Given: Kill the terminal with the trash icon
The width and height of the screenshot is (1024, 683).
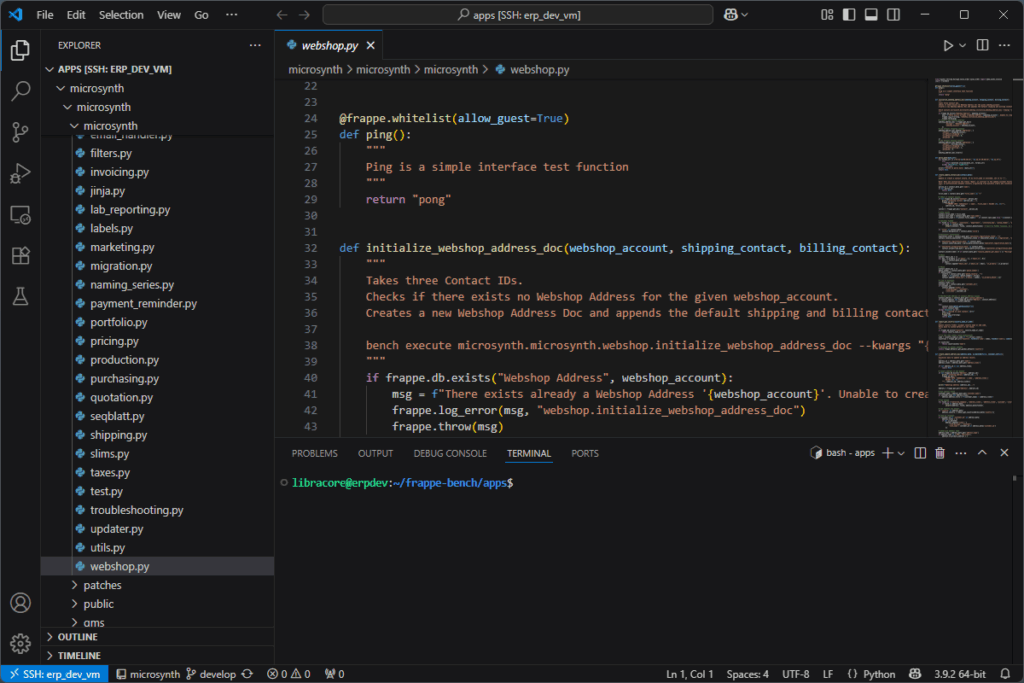Looking at the screenshot, I should coord(940,453).
